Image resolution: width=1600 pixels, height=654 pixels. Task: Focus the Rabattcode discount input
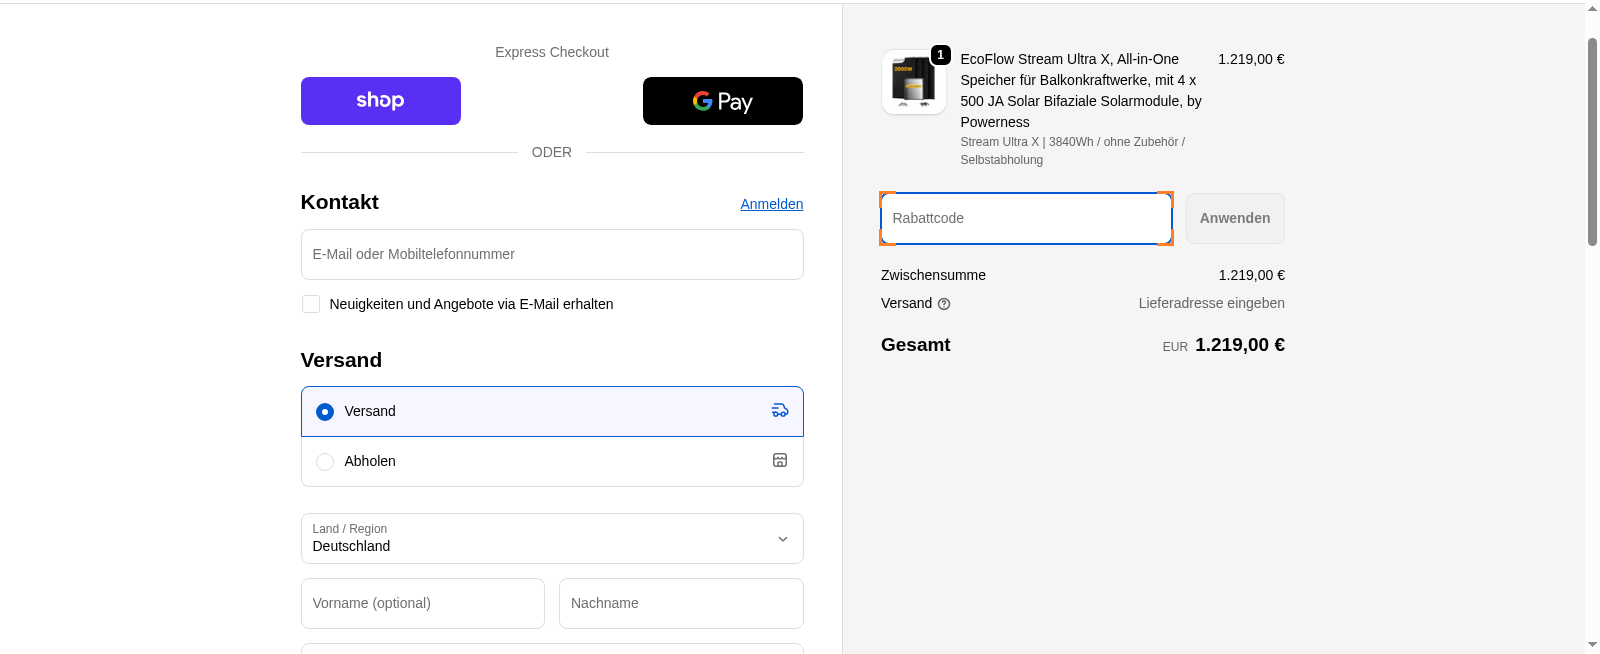coord(1025,219)
